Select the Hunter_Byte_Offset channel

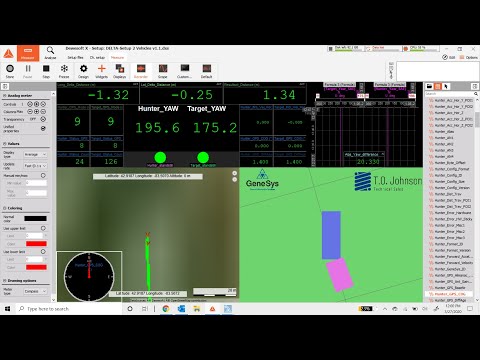click(x=450, y=163)
